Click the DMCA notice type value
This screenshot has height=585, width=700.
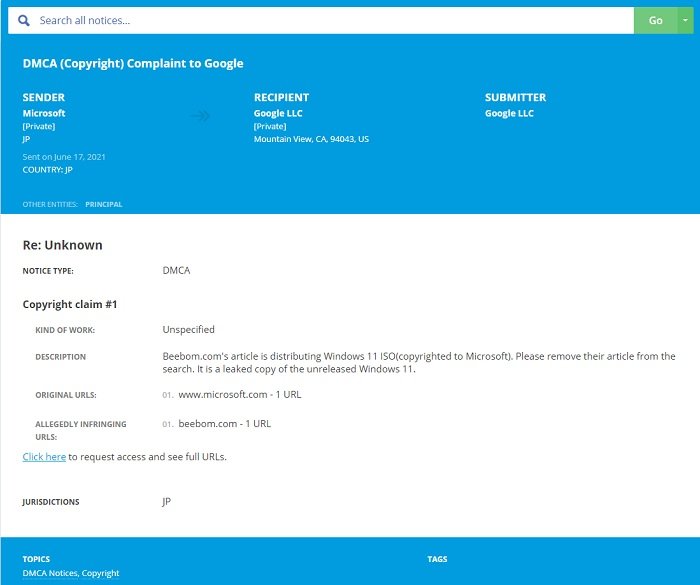click(176, 271)
